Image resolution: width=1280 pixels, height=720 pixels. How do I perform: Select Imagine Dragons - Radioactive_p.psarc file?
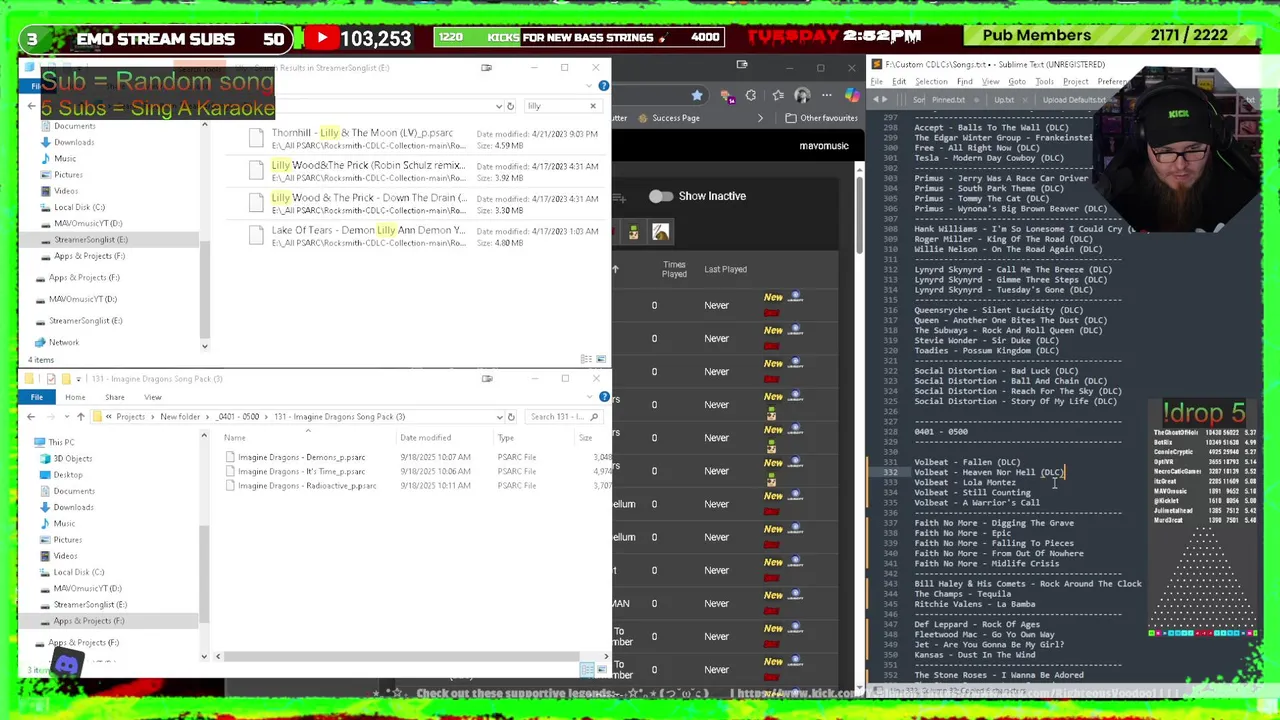307,486
